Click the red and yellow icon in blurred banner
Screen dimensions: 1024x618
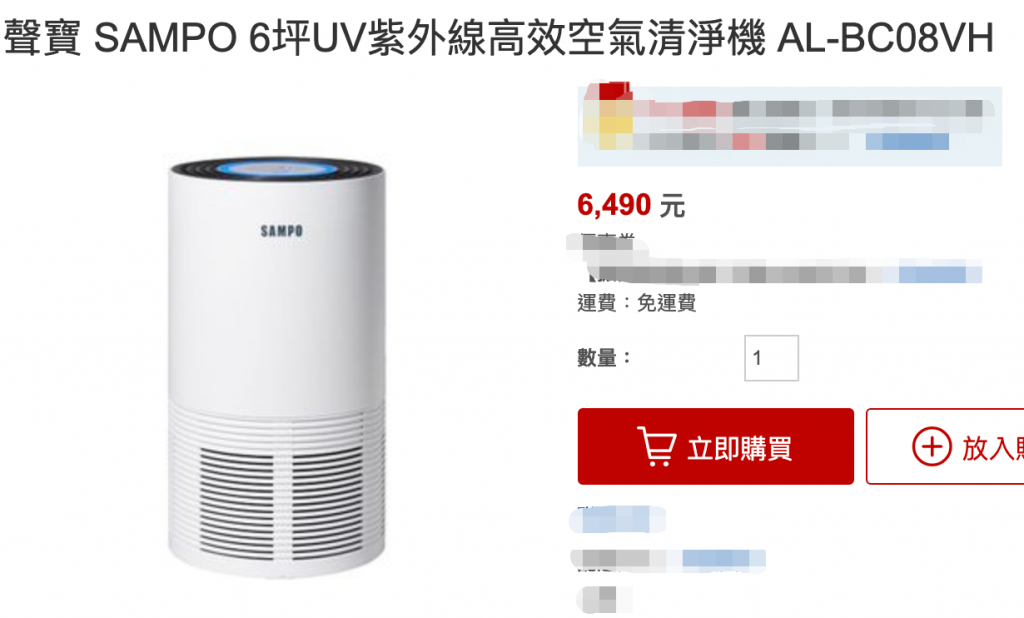click(607, 116)
